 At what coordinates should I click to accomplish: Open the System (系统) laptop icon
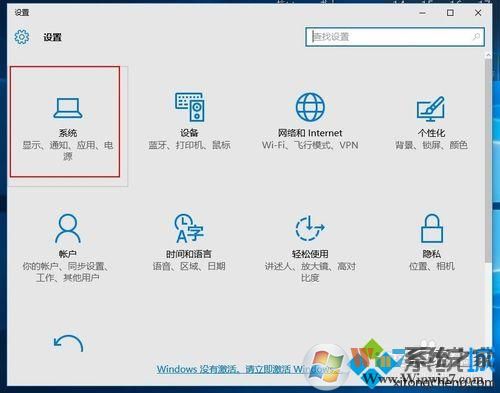68,108
